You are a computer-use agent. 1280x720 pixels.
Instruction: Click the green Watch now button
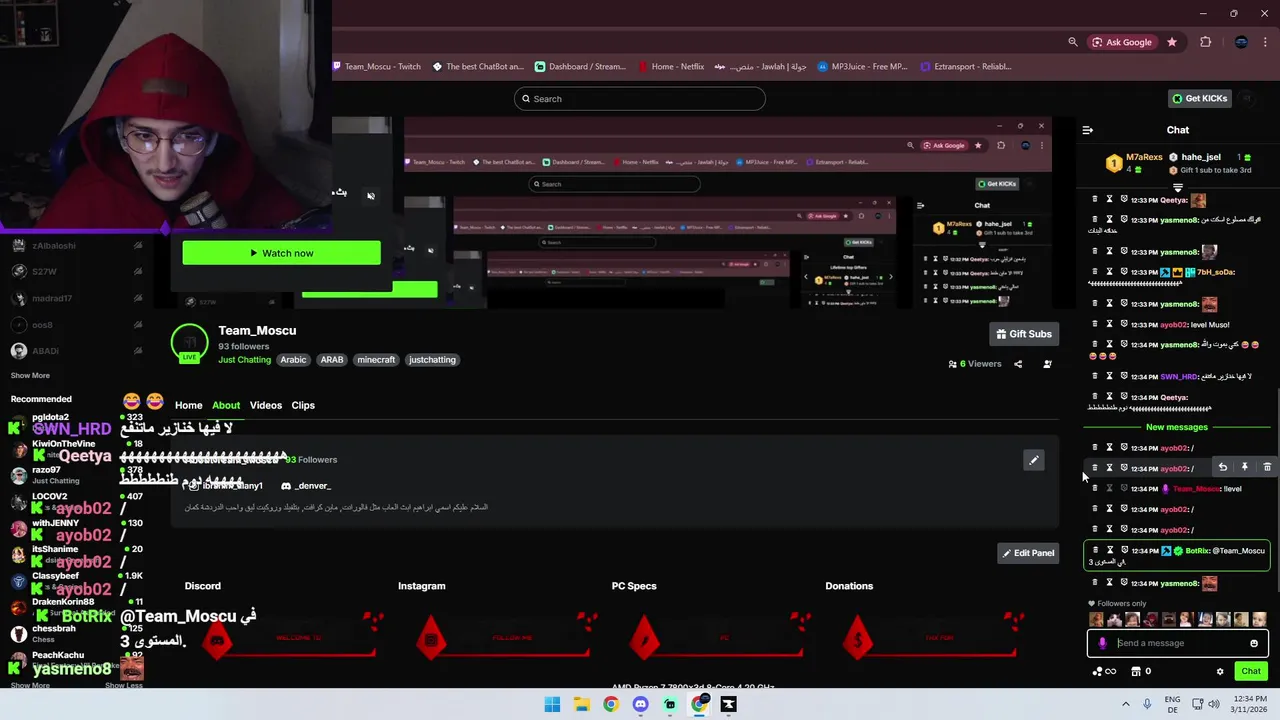tap(281, 253)
